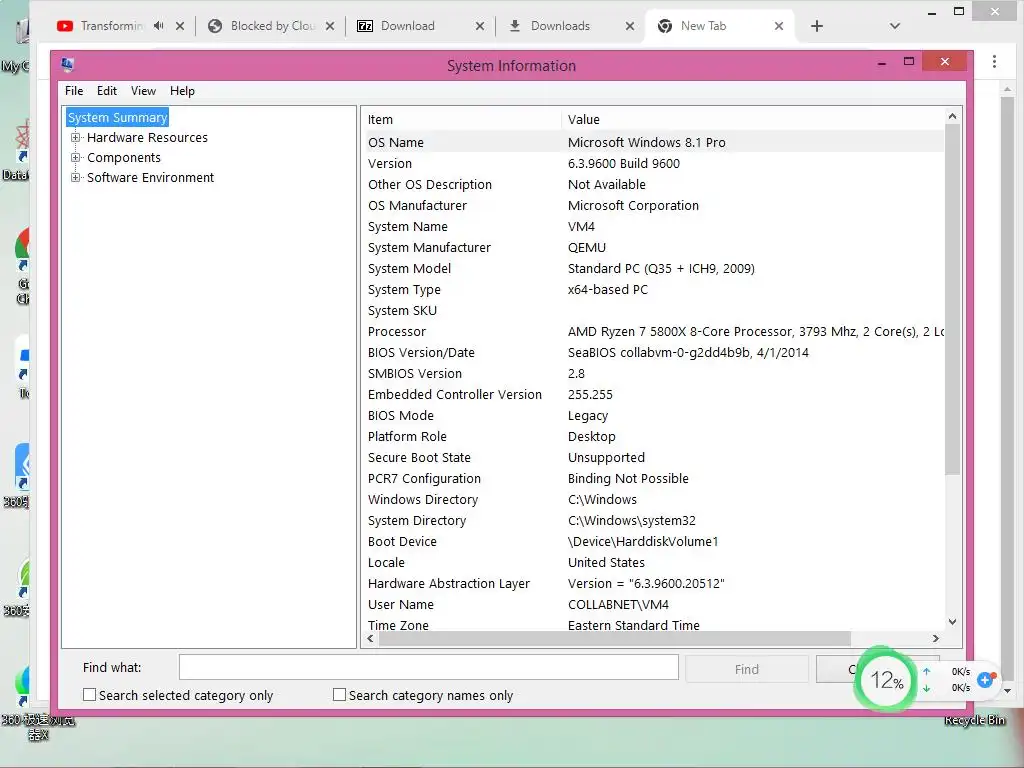The height and width of the screenshot is (768, 1024).
Task: Select the Version row
Action: pos(653,163)
